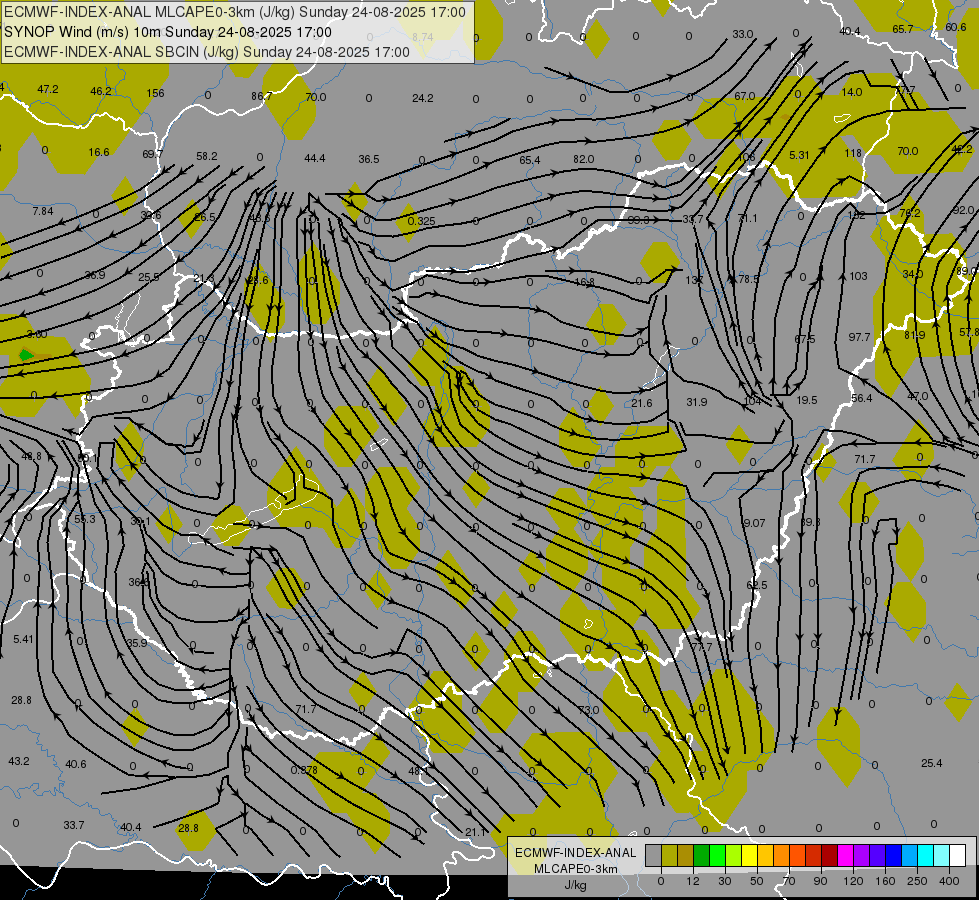Click the dark red legend swatch after 90

(829, 856)
